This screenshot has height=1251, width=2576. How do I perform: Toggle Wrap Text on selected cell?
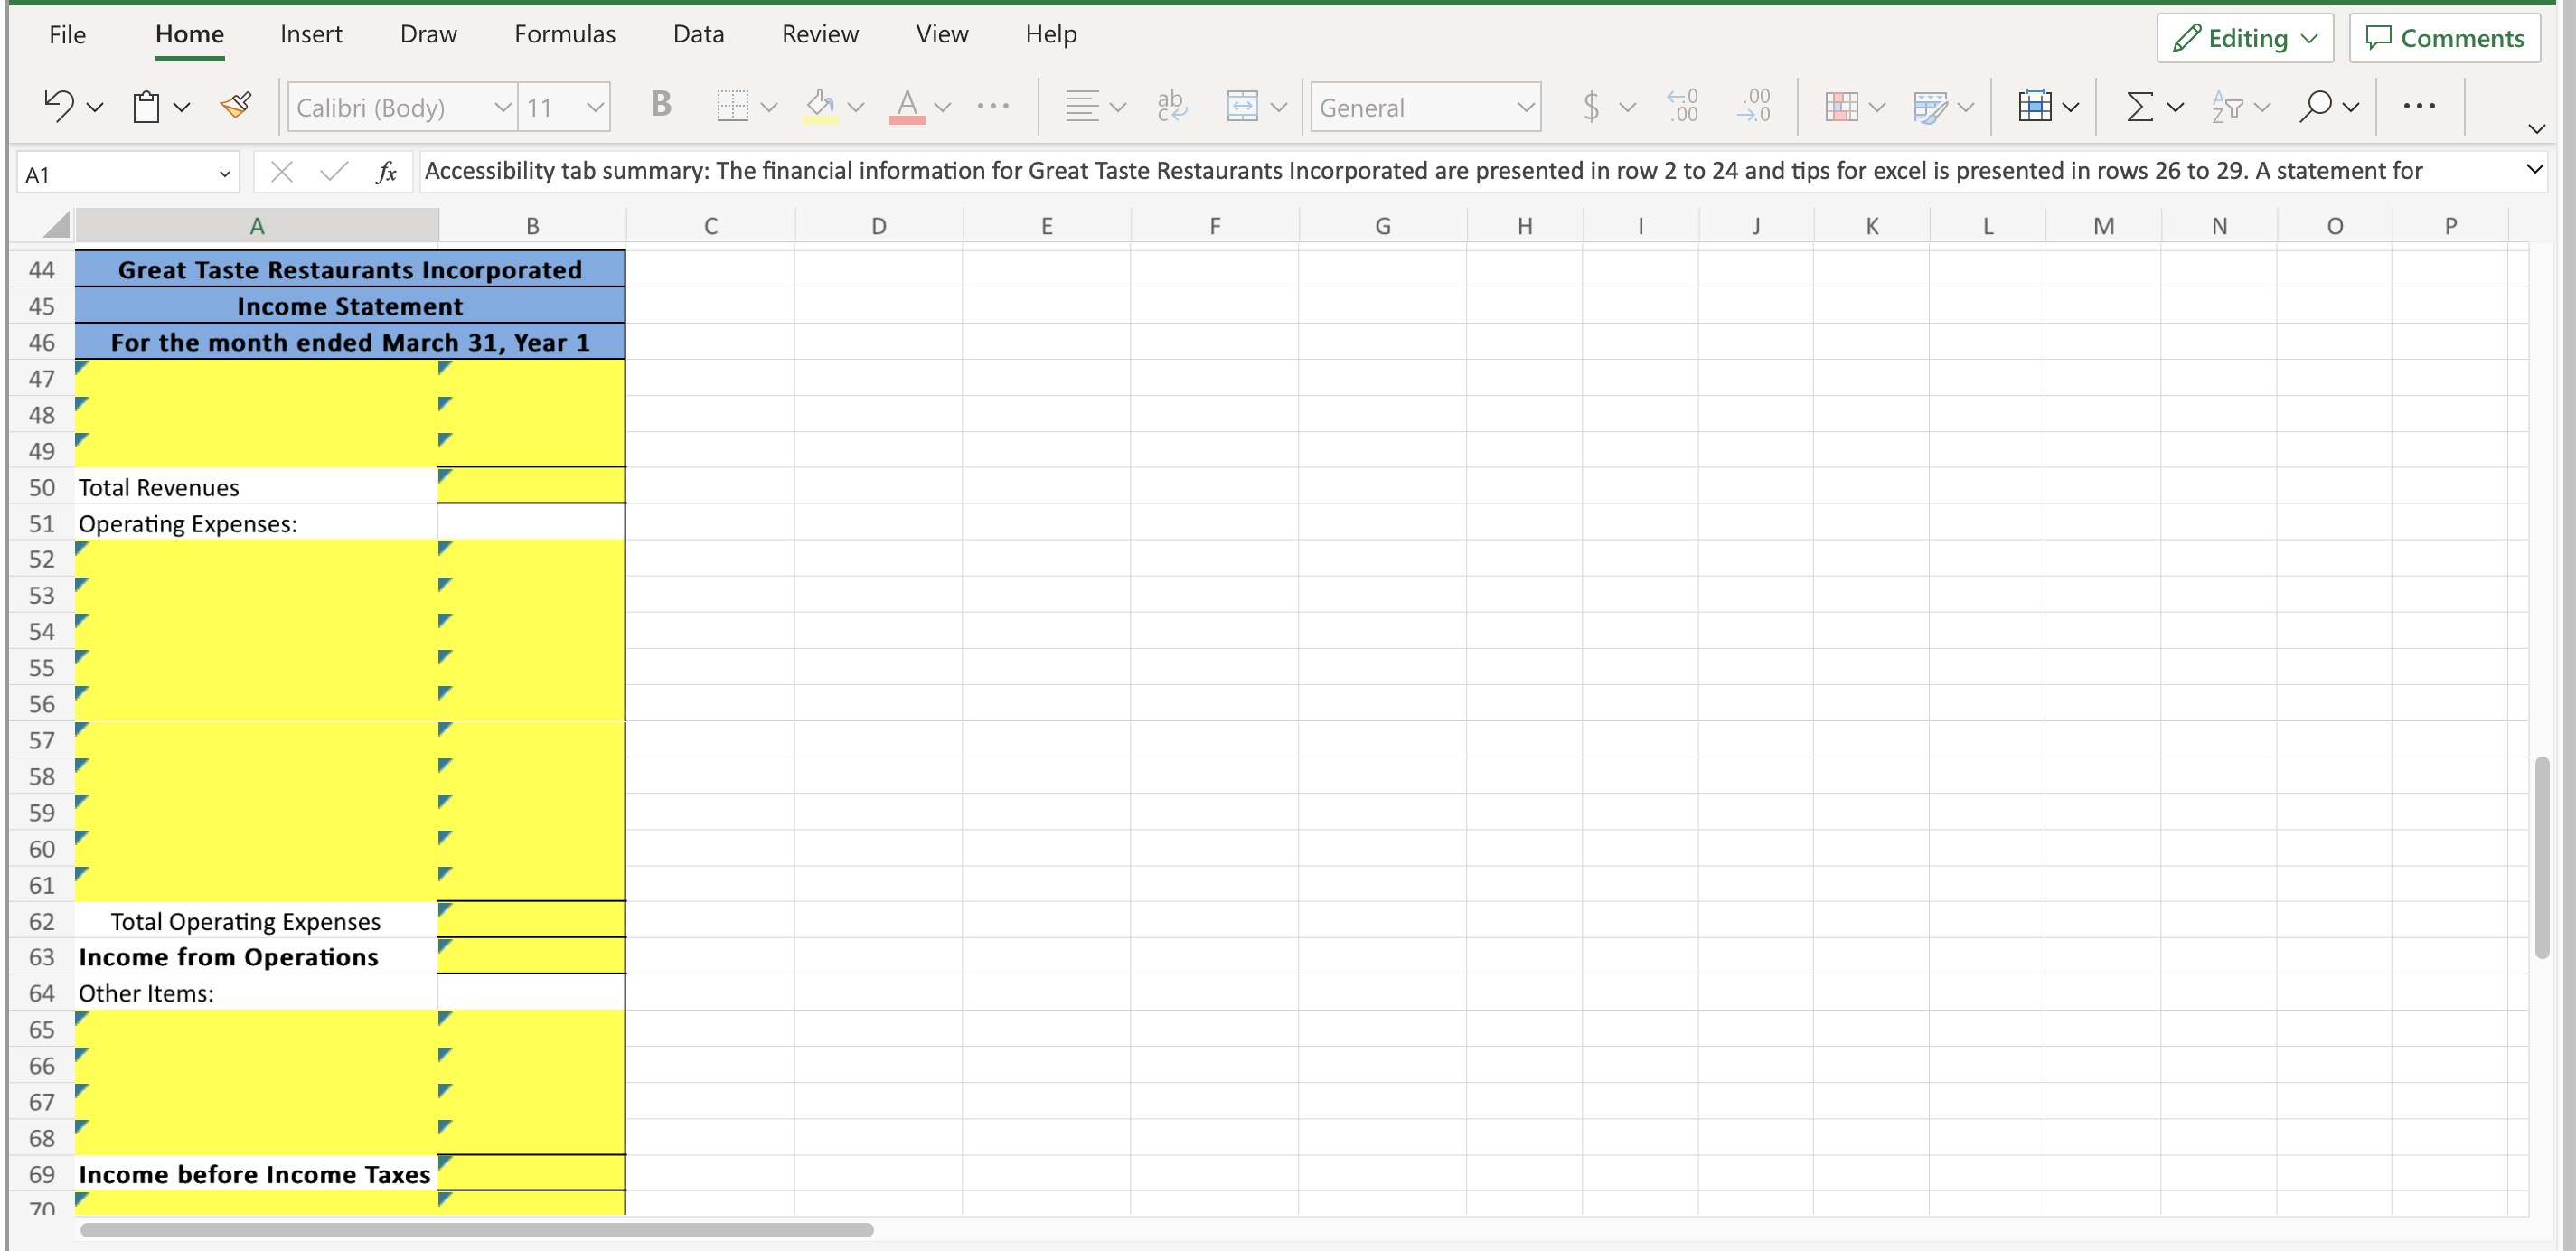click(x=1170, y=106)
